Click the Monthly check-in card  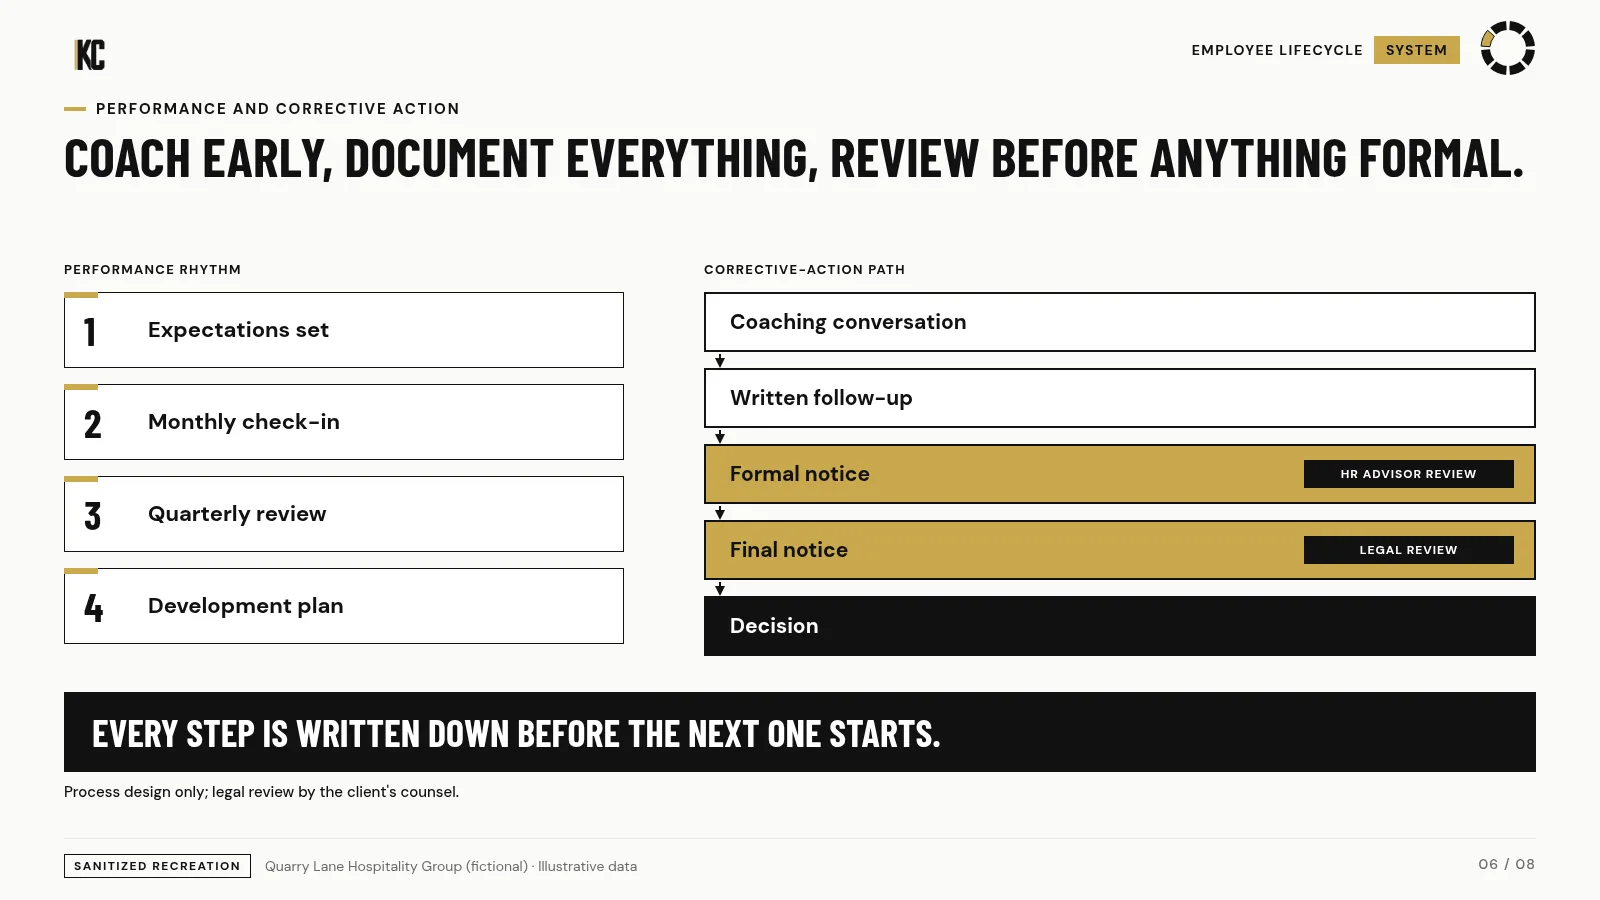coord(344,422)
